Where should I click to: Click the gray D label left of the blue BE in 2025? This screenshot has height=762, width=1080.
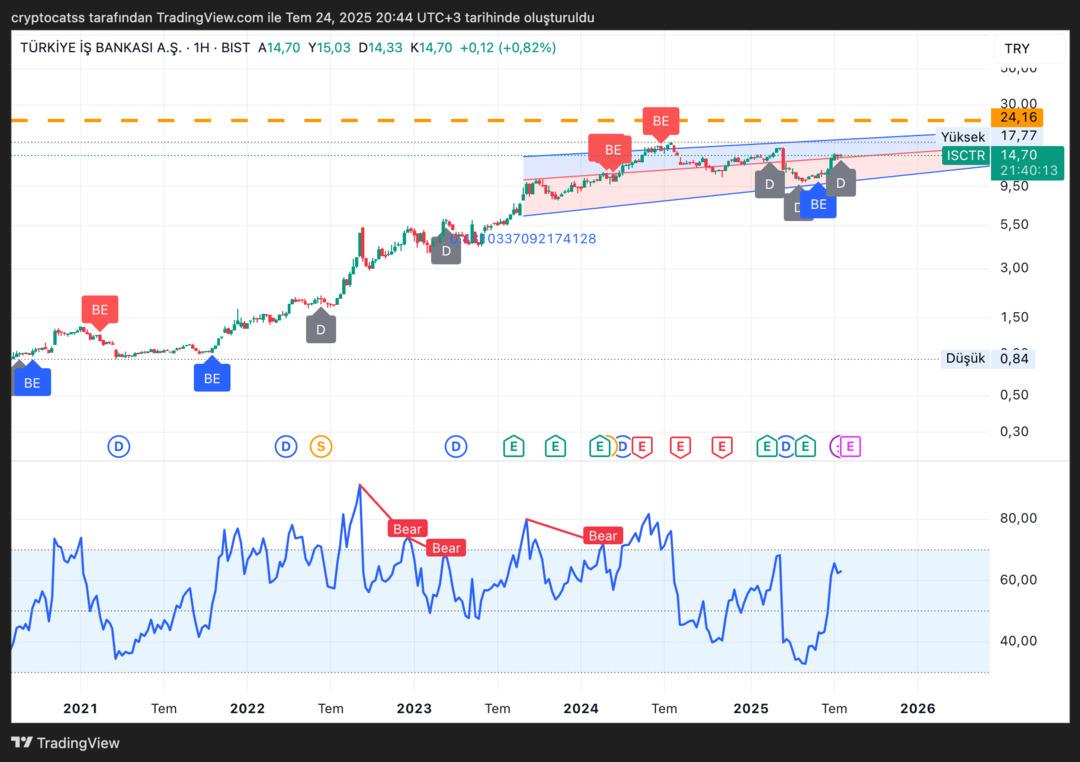(793, 205)
